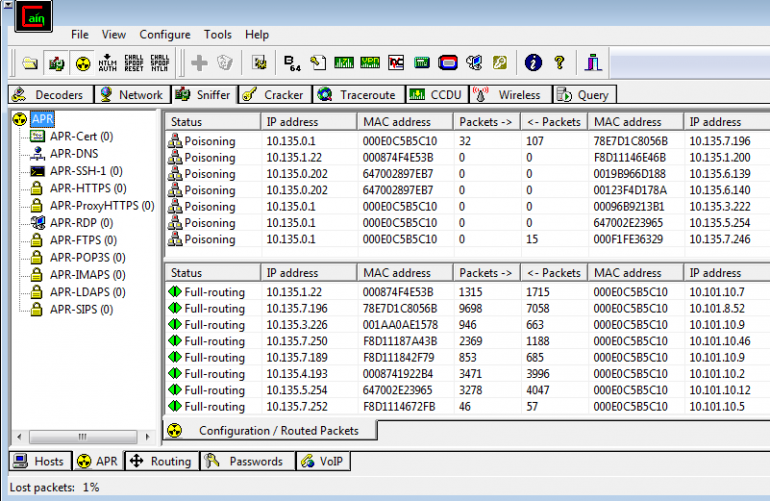Open the File menu

pos(80,34)
